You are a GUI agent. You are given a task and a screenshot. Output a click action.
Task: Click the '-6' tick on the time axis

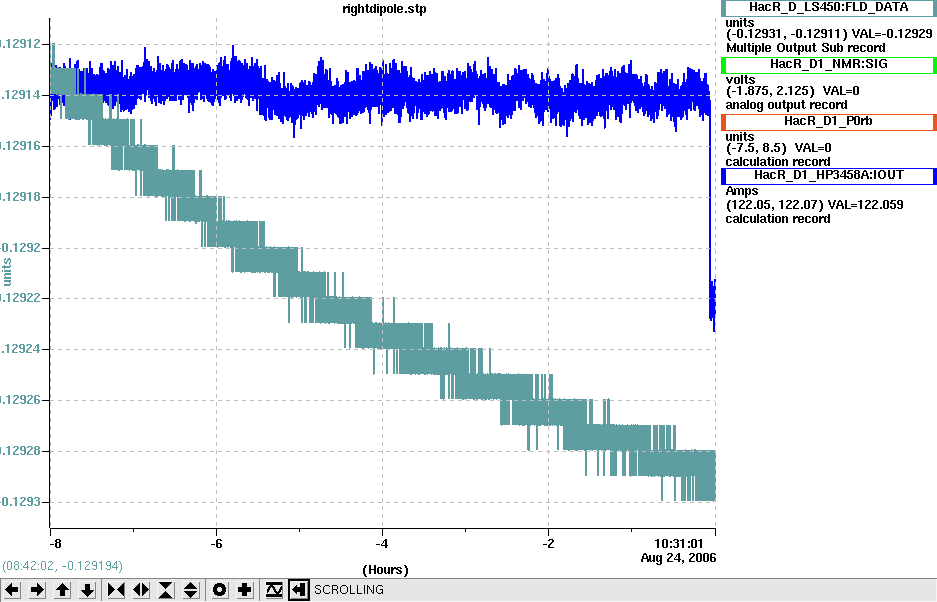[x=216, y=543]
